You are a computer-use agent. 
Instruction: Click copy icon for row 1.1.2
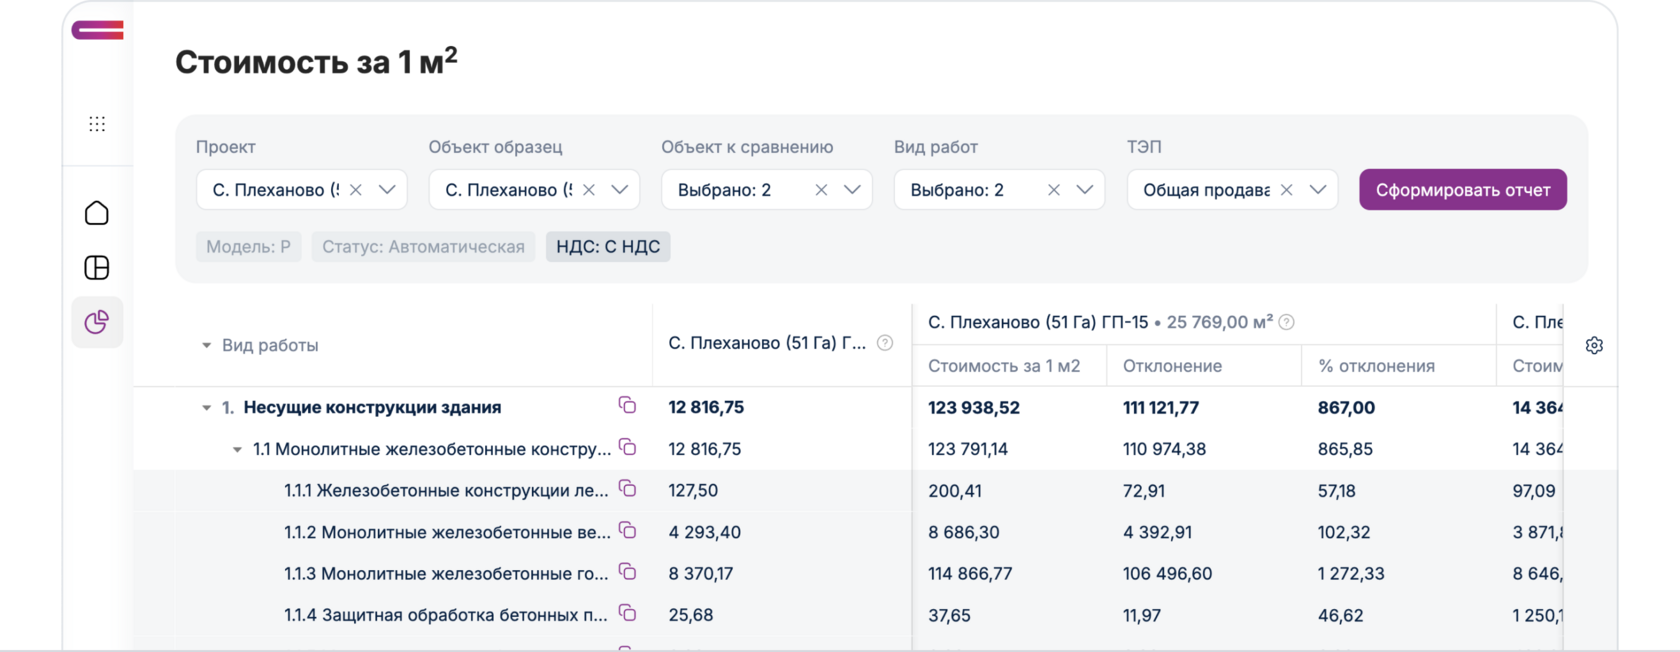coord(627,530)
